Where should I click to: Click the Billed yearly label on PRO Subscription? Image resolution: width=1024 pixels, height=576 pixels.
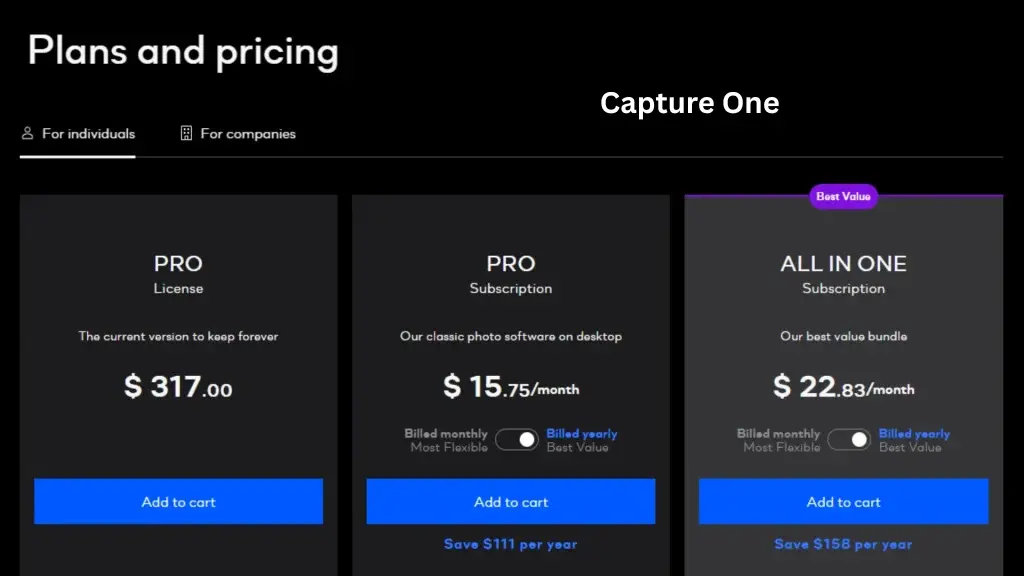(x=583, y=433)
